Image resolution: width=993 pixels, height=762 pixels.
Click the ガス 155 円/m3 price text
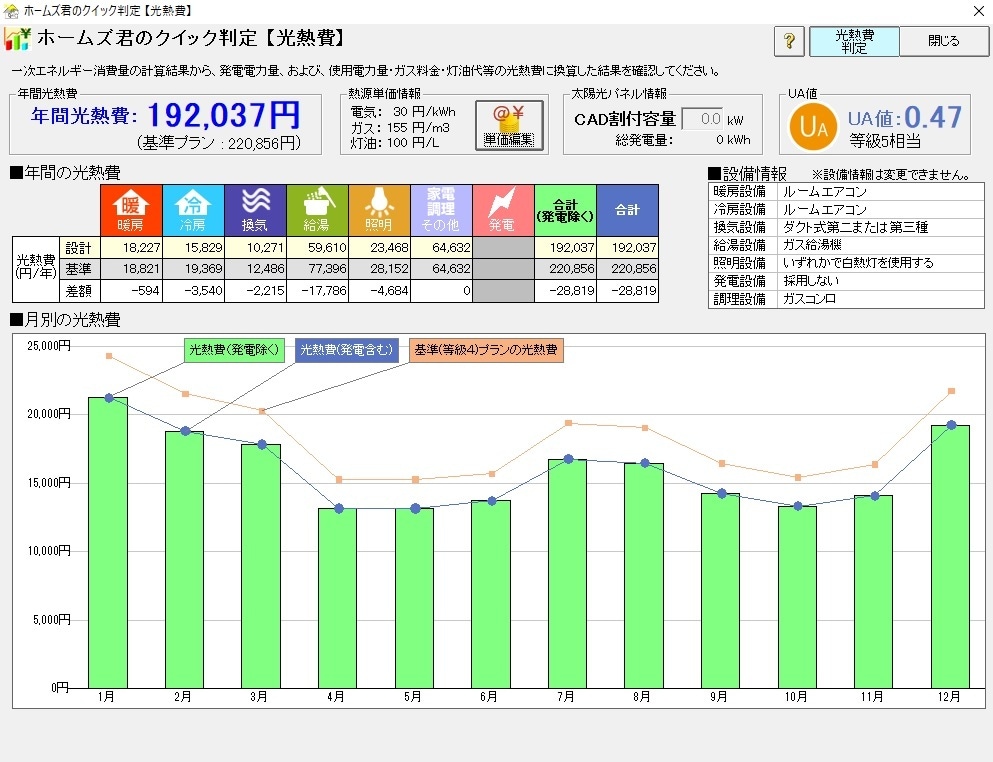click(x=400, y=127)
